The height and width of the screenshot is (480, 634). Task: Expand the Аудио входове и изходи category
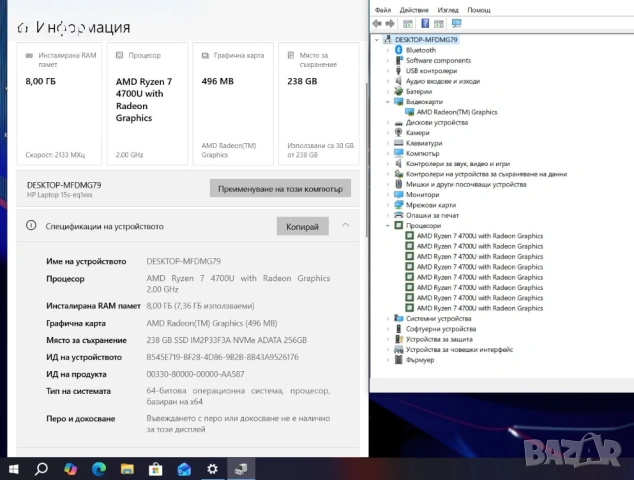coord(388,81)
